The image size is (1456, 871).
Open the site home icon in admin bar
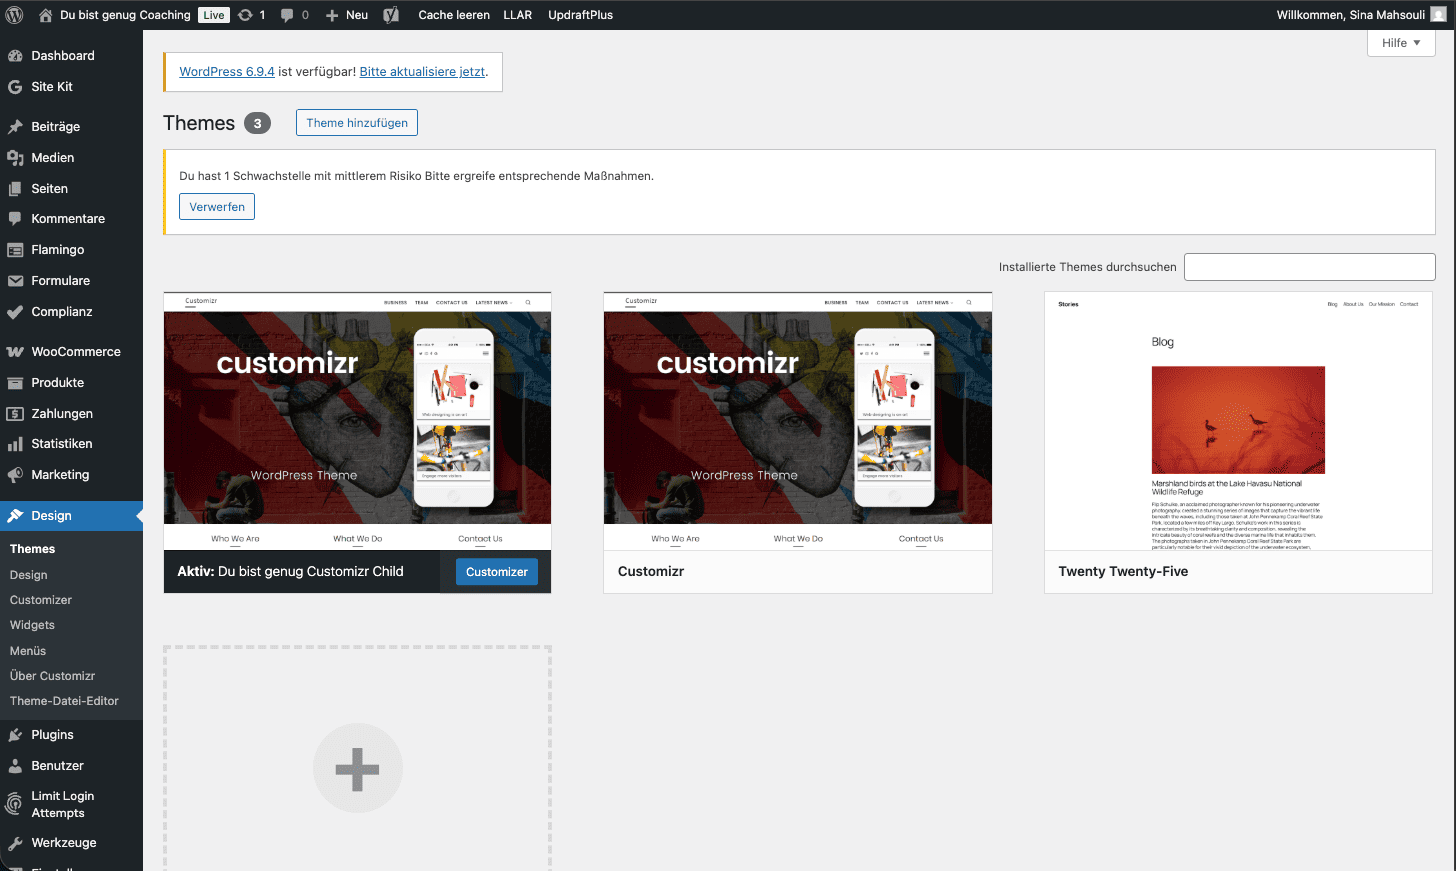point(45,15)
